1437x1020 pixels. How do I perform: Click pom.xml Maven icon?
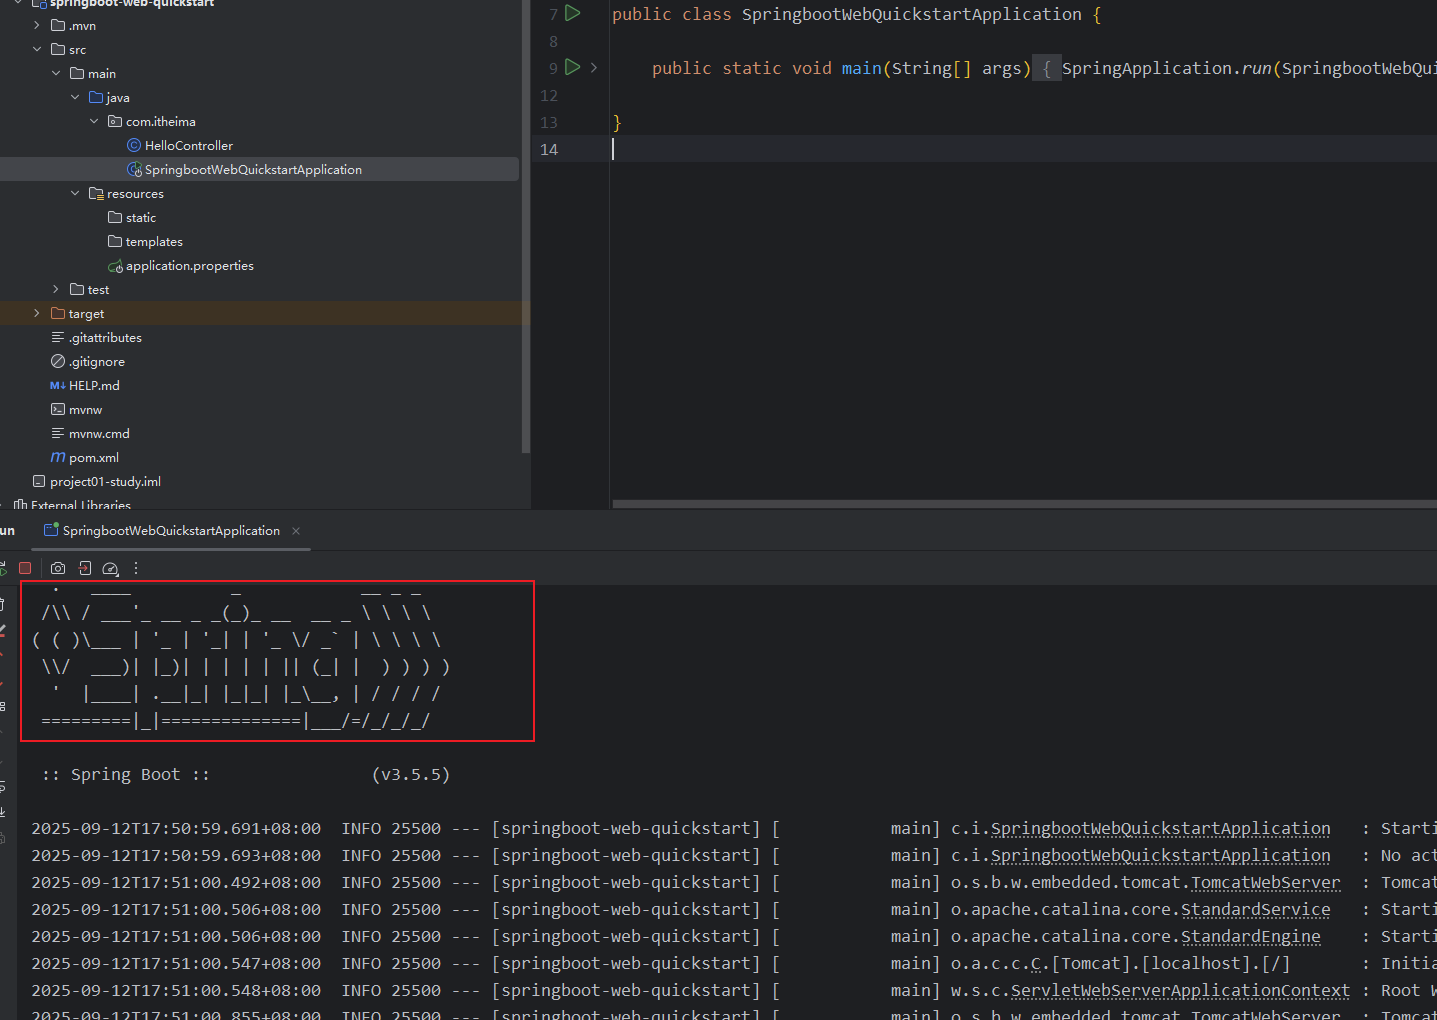coord(58,457)
